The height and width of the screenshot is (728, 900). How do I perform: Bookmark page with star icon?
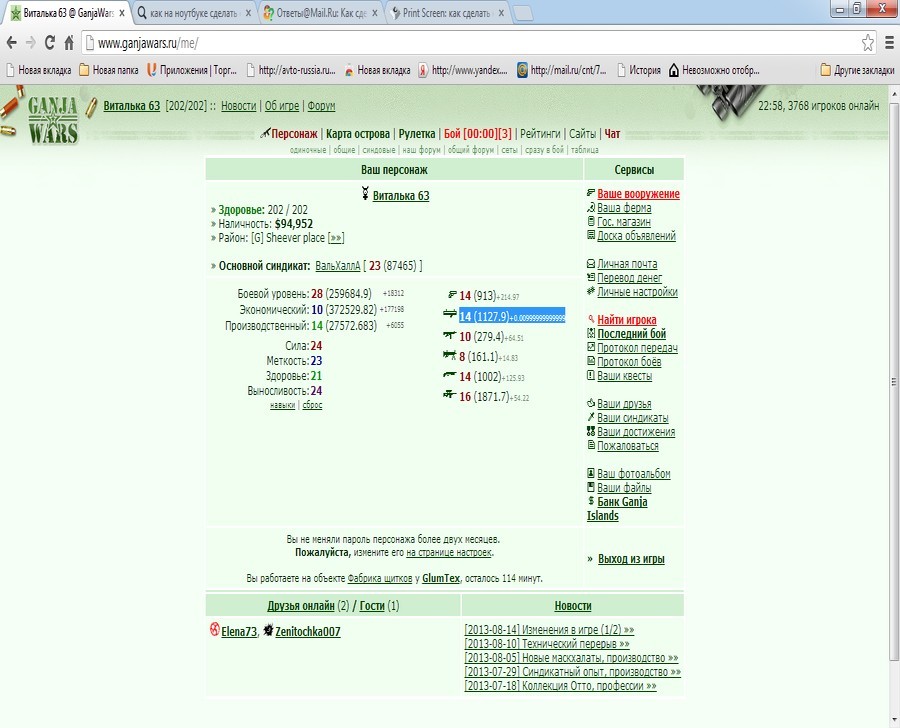pos(867,42)
